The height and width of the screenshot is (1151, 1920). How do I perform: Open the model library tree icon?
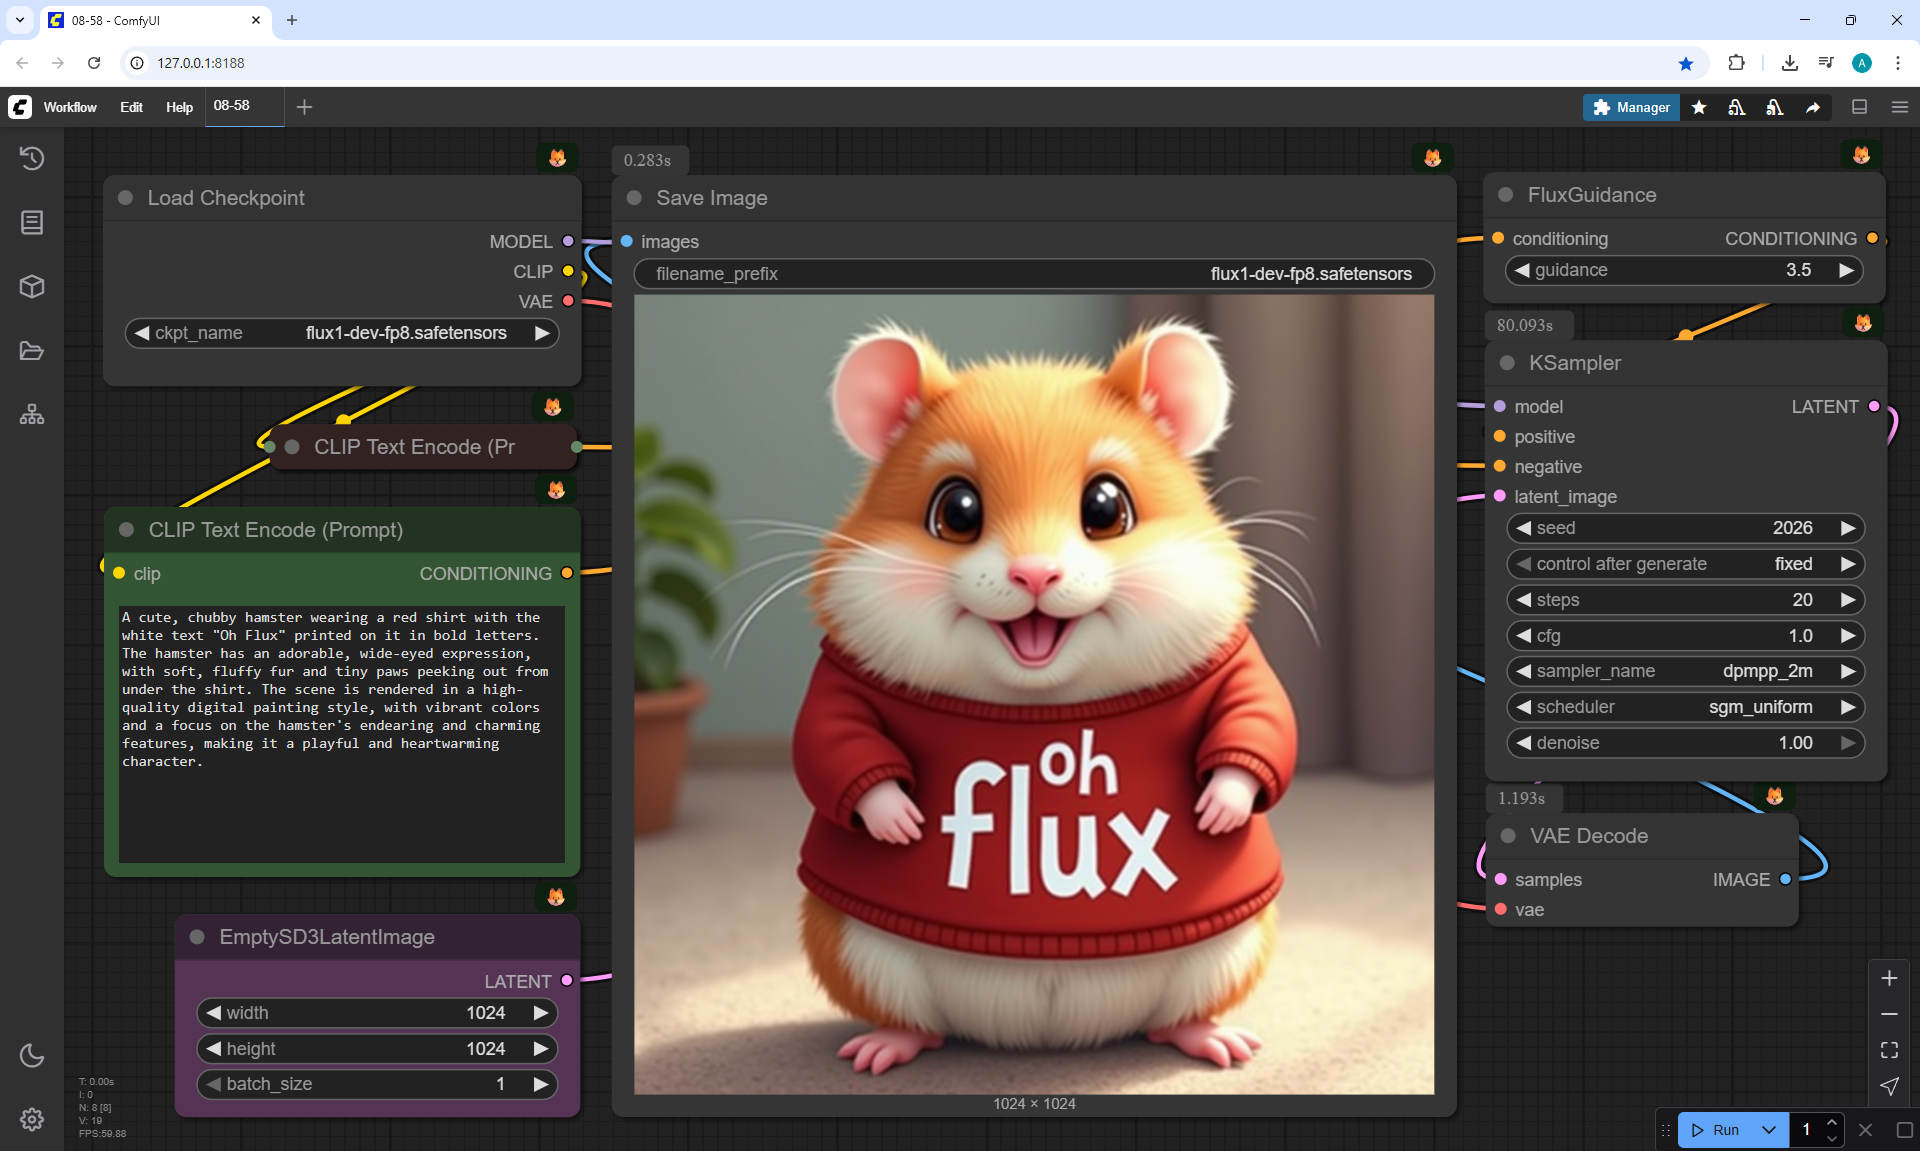(32, 414)
